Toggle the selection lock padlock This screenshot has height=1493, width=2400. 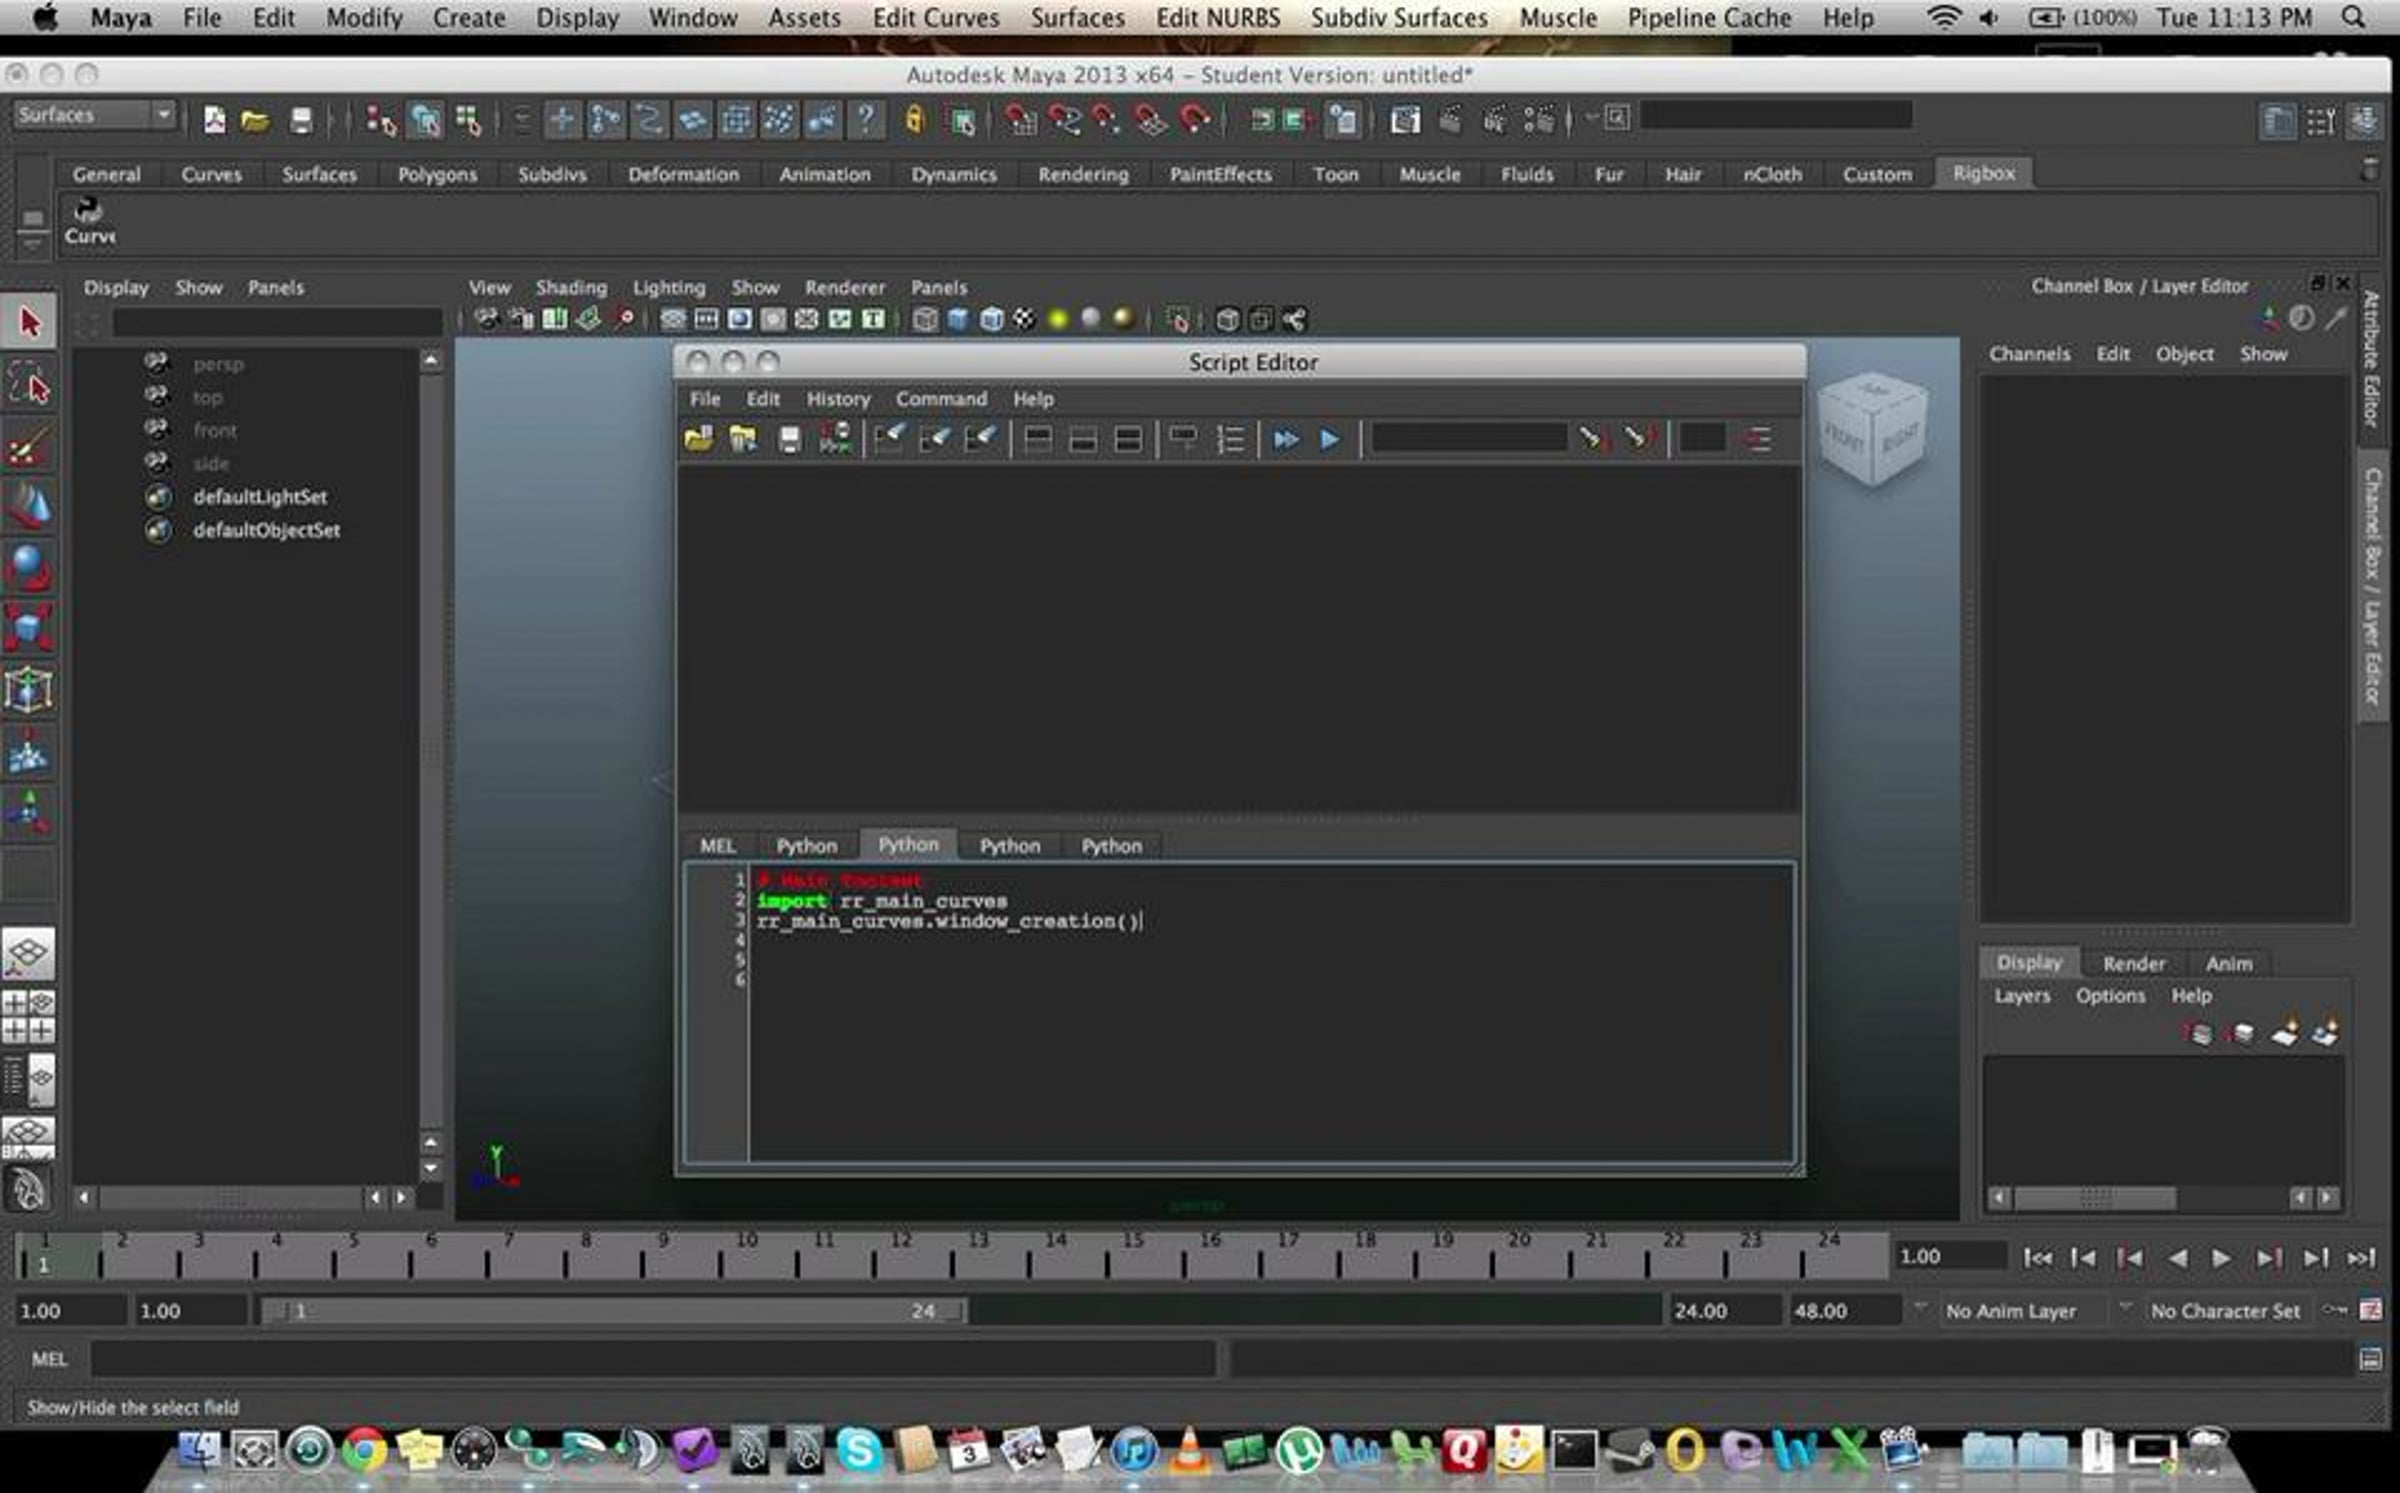click(x=914, y=121)
